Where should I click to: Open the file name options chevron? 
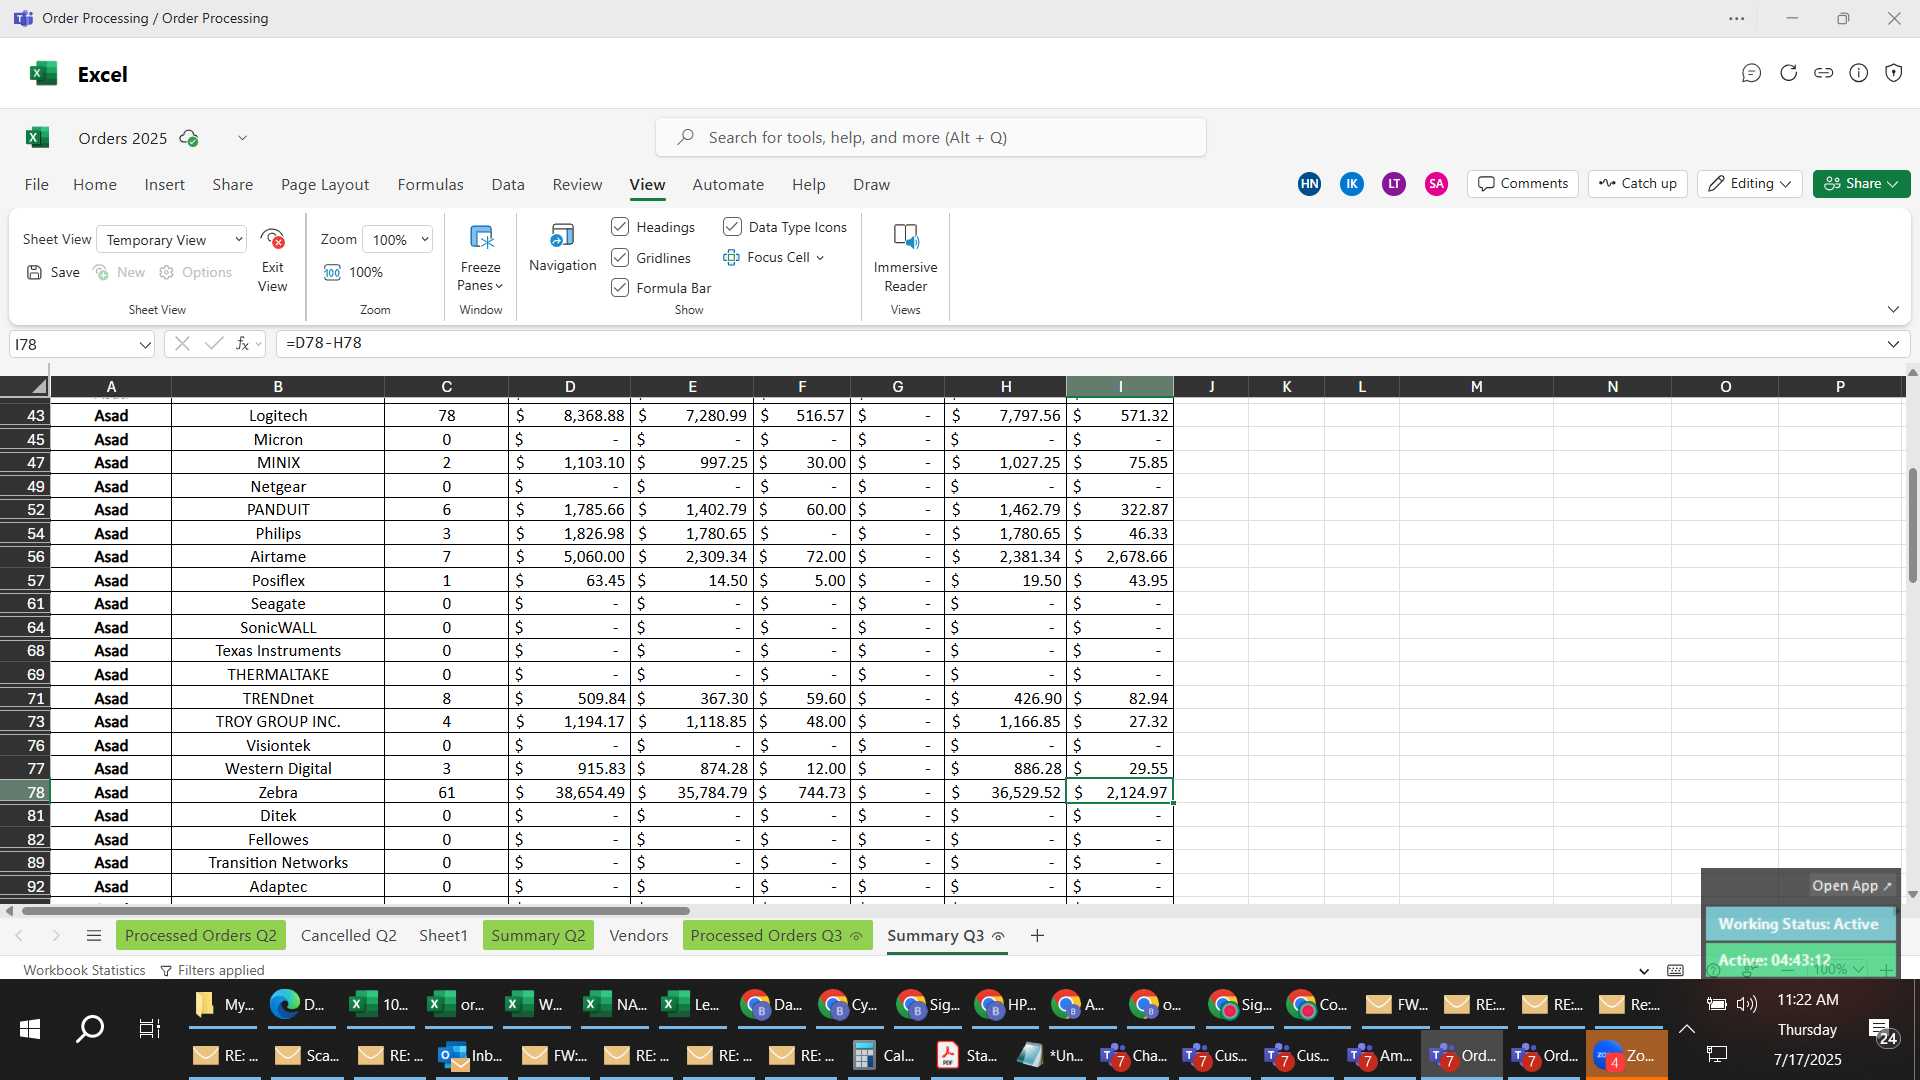pos(242,138)
